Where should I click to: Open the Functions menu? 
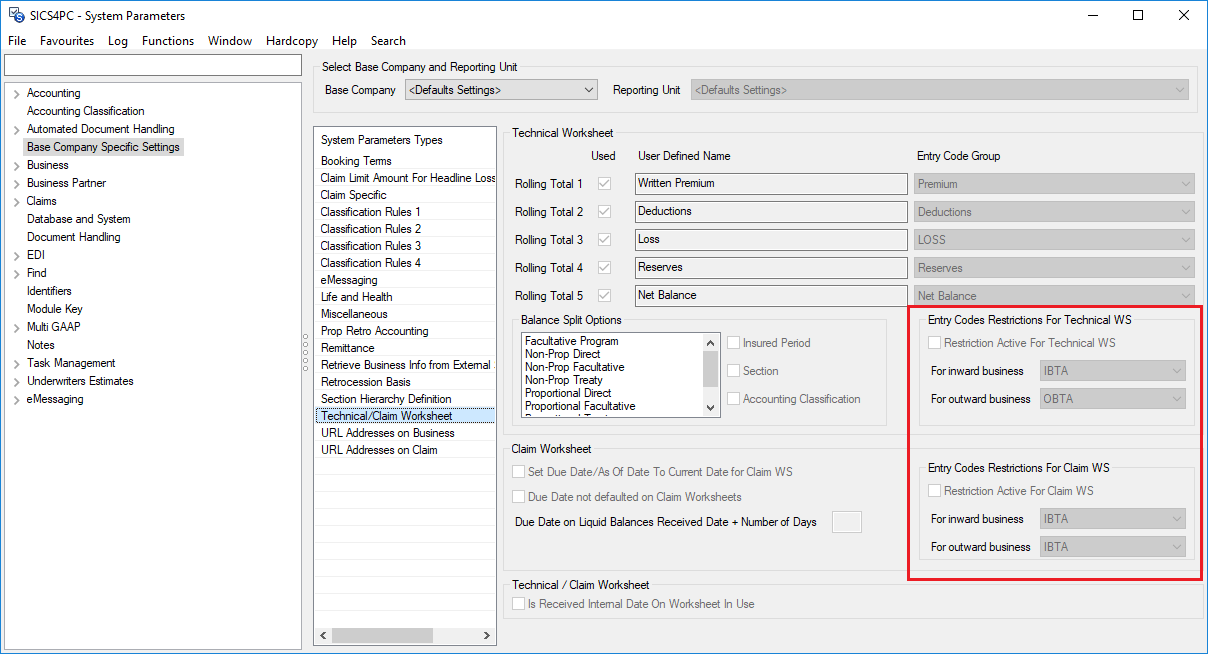[x=167, y=41]
